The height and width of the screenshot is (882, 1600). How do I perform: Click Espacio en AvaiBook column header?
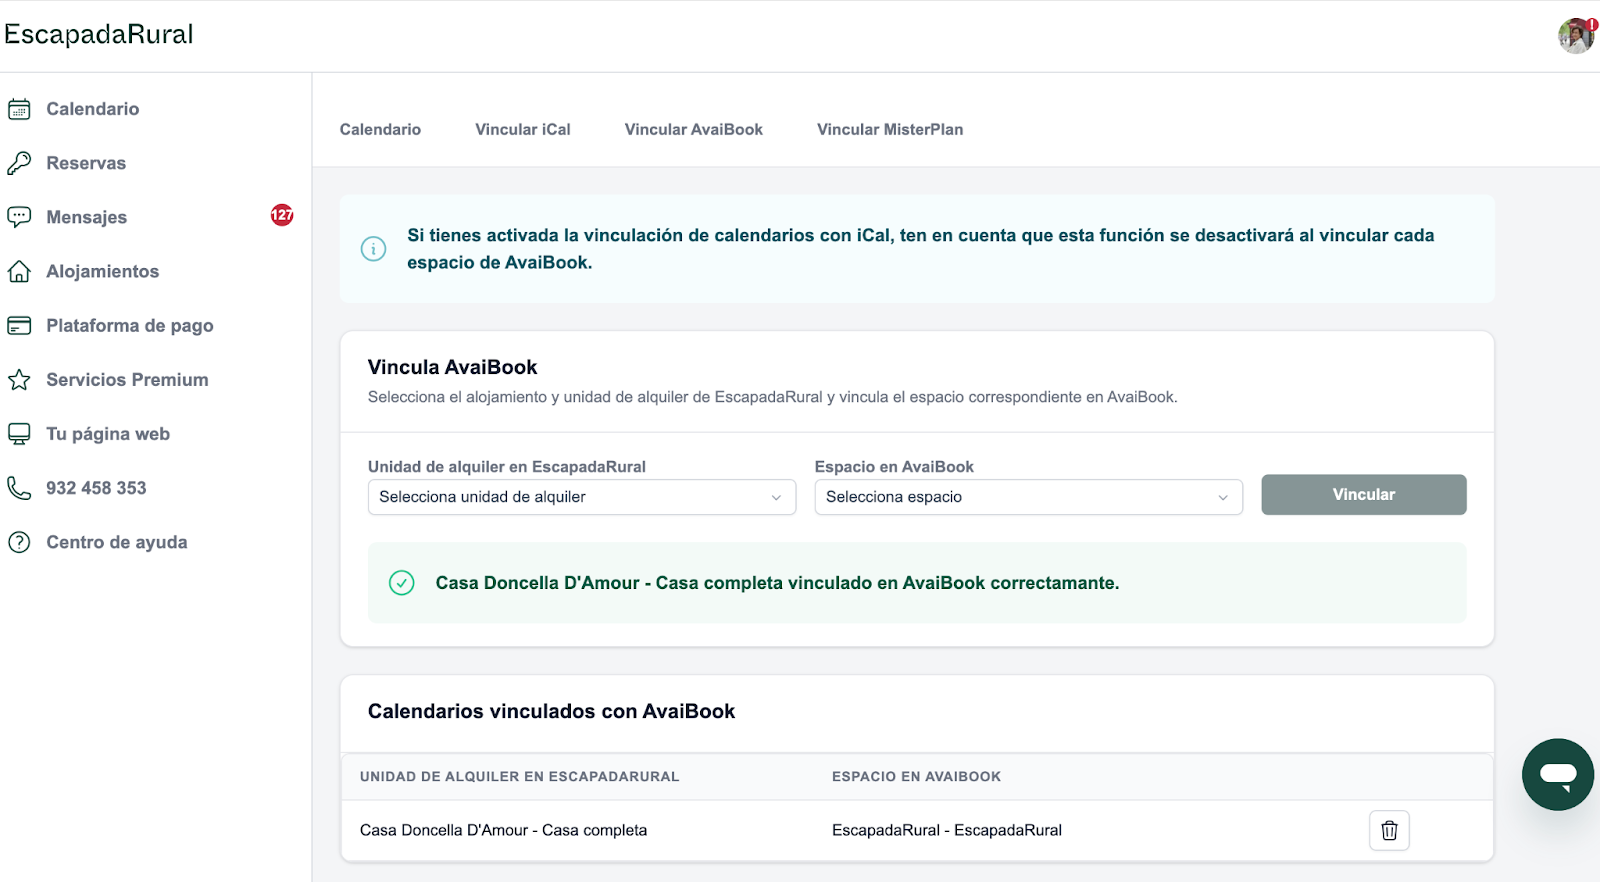click(x=917, y=776)
